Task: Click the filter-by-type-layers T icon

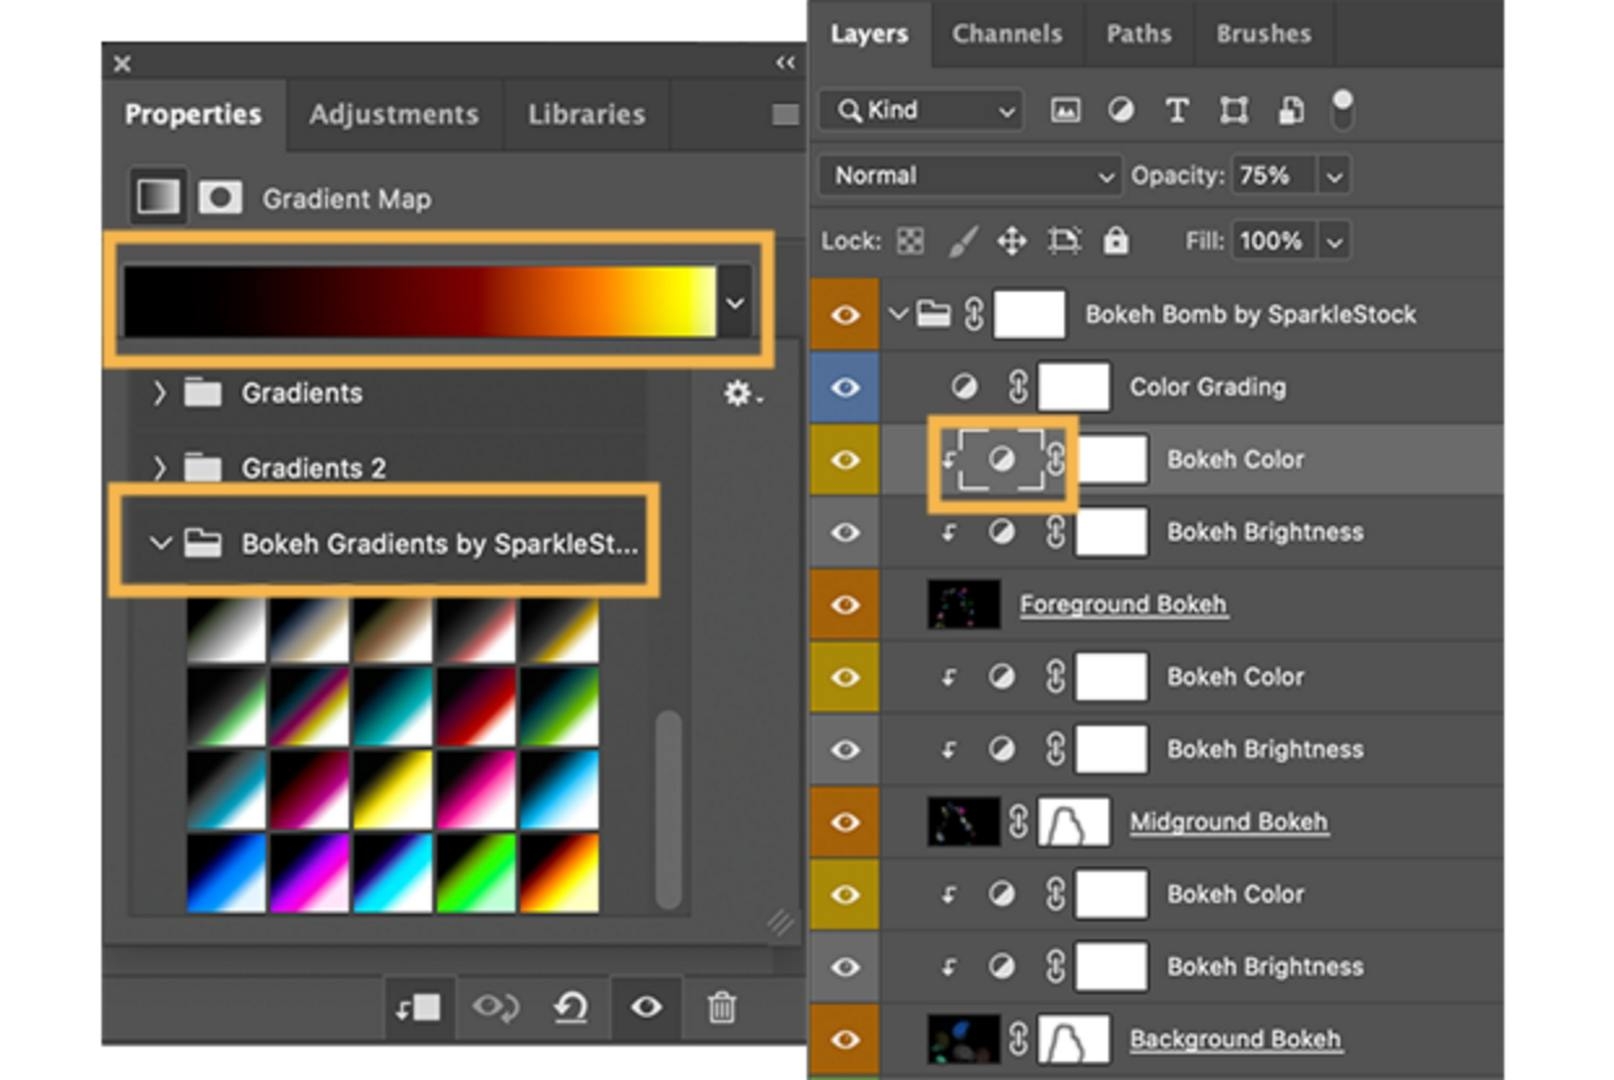Action: pyautogui.click(x=1177, y=110)
